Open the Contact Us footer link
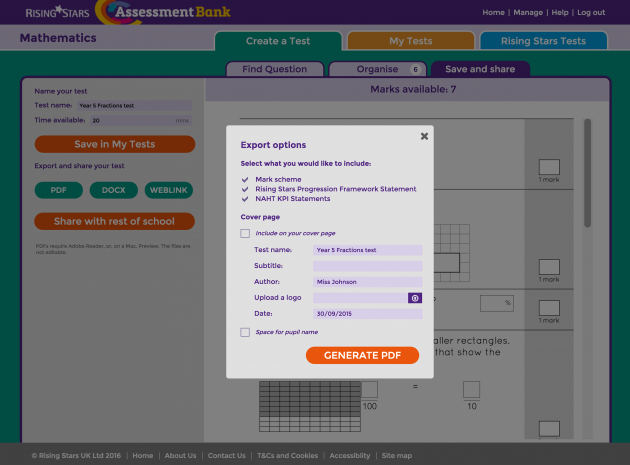This screenshot has height=465, width=630. [x=227, y=455]
